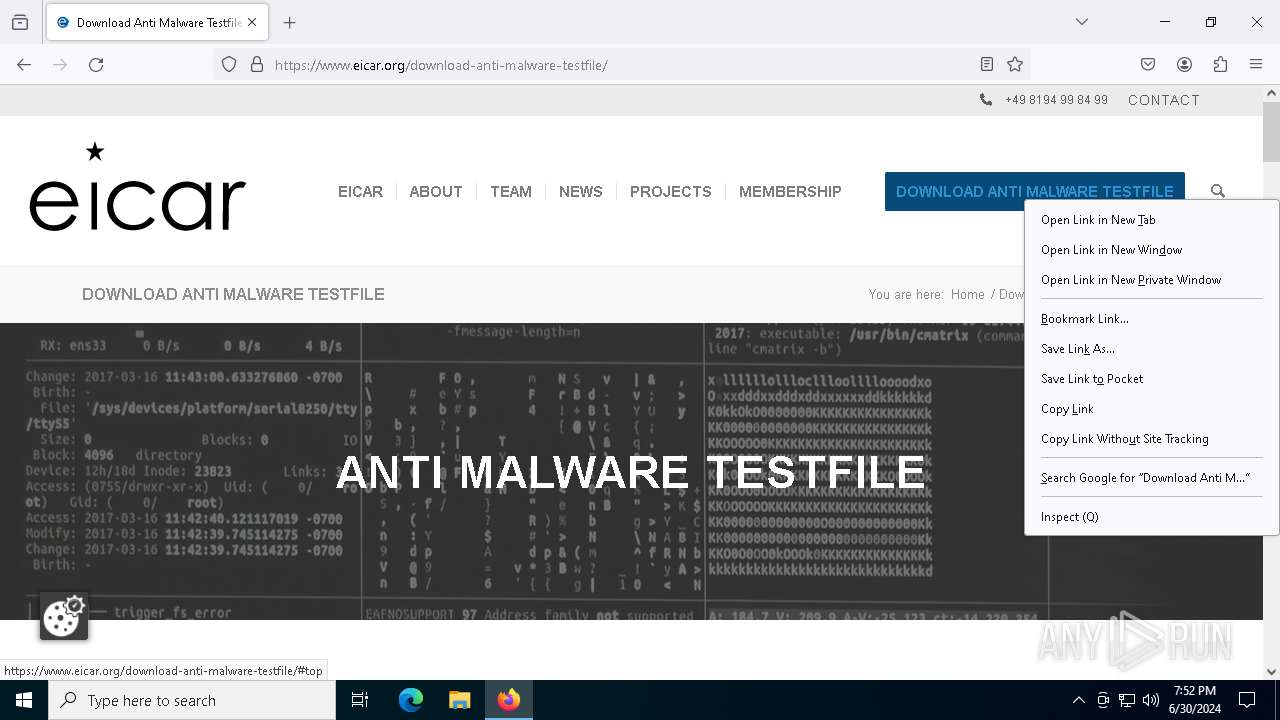The width and height of the screenshot is (1280, 720).
Task: Click Firefox icon in taskbar
Action: (509, 700)
